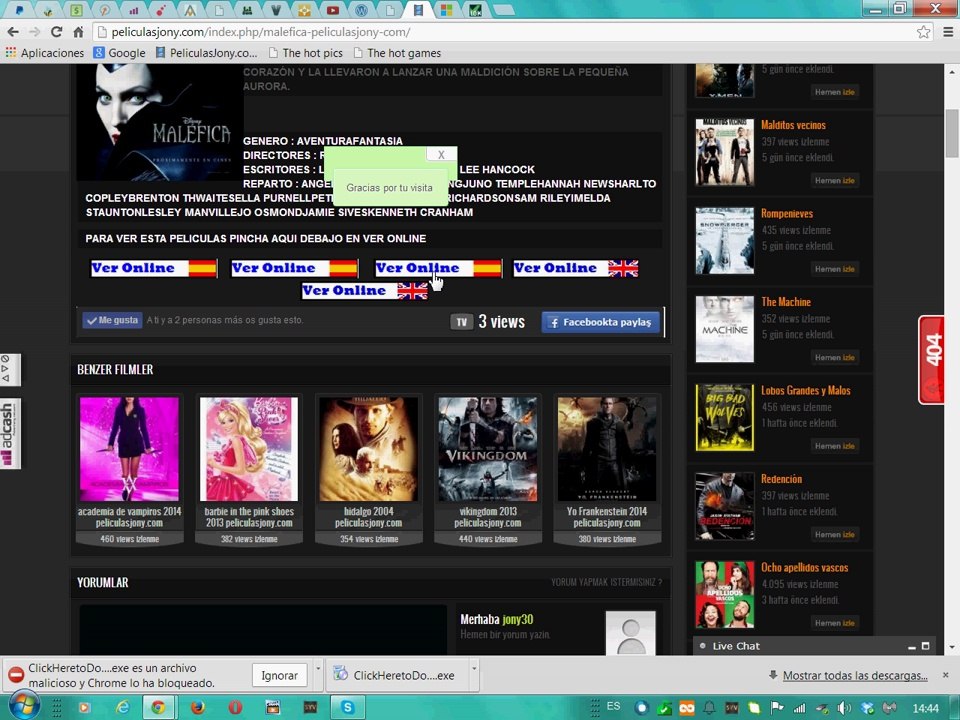Switch to the bar-chart icon tab

click(133, 10)
